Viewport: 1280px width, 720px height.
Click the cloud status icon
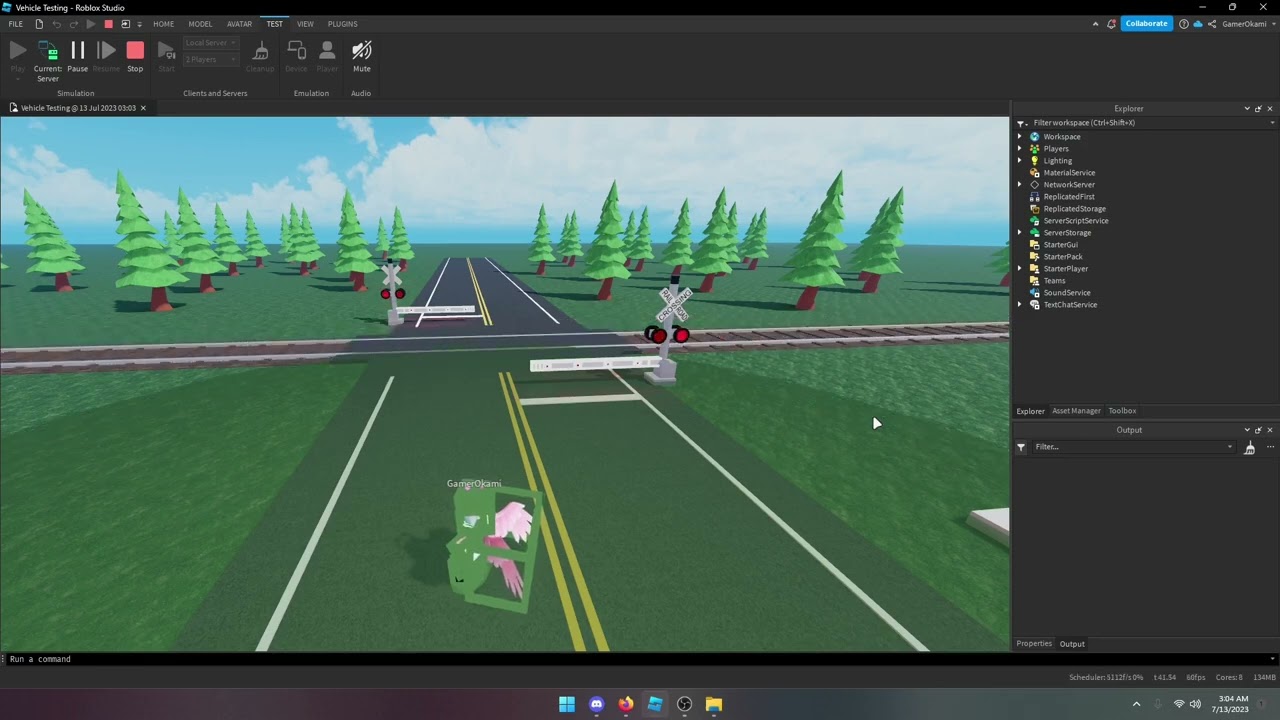tap(1197, 24)
